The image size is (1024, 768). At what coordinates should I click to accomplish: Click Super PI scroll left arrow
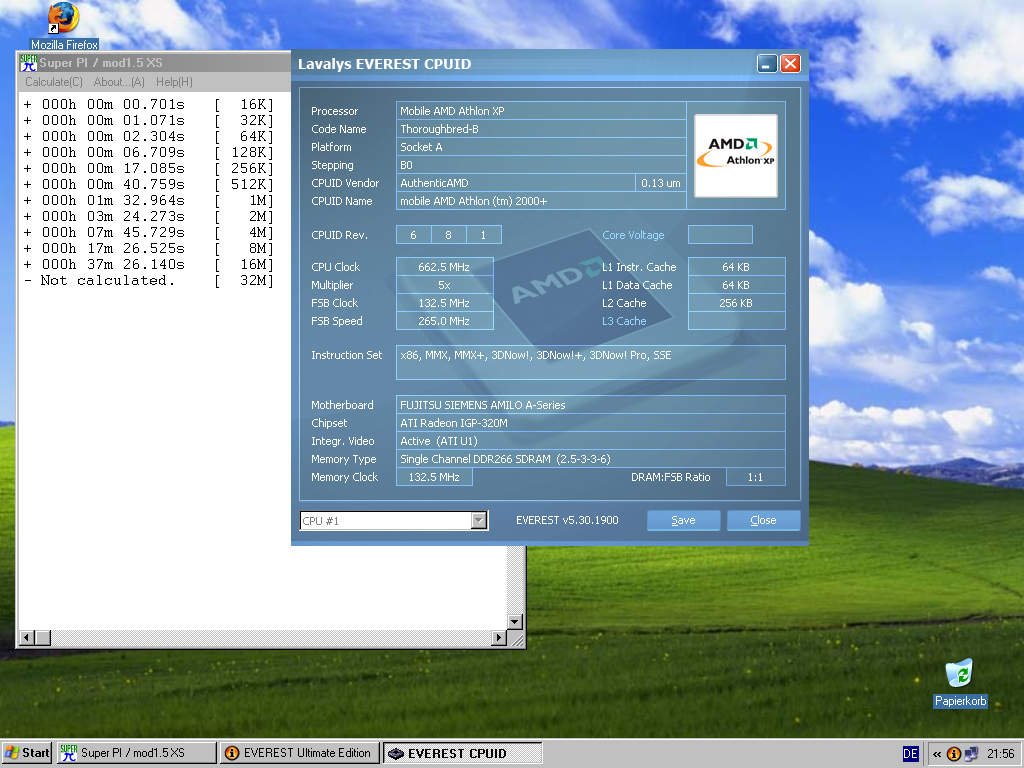27,637
